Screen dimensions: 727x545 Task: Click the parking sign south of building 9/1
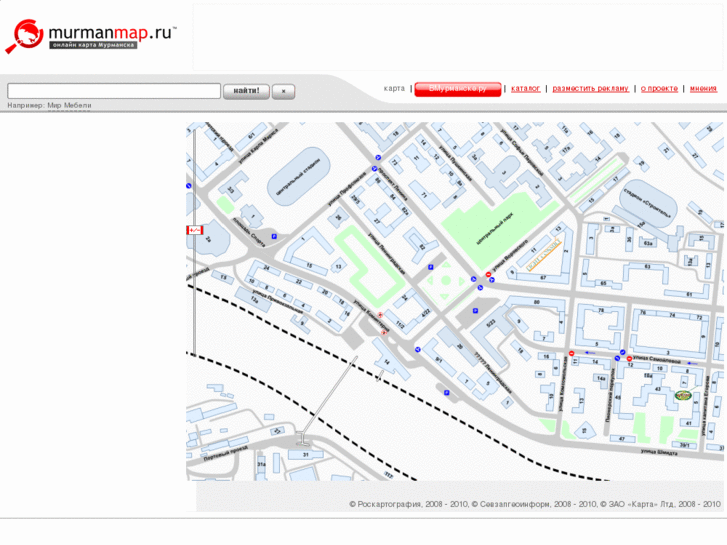pyautogui.click(x=446, y=393)
